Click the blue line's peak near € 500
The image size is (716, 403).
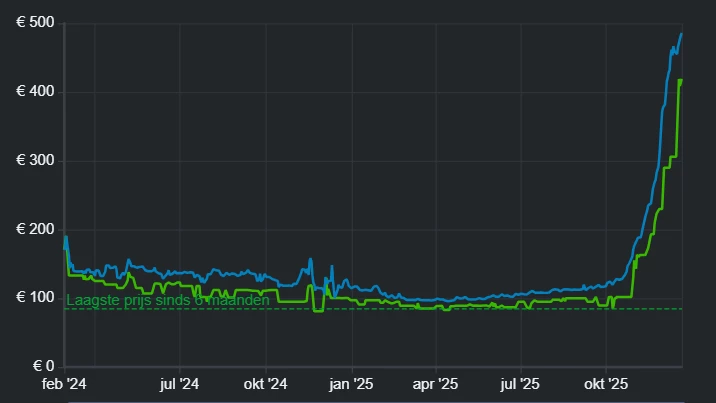coord(681,34)
